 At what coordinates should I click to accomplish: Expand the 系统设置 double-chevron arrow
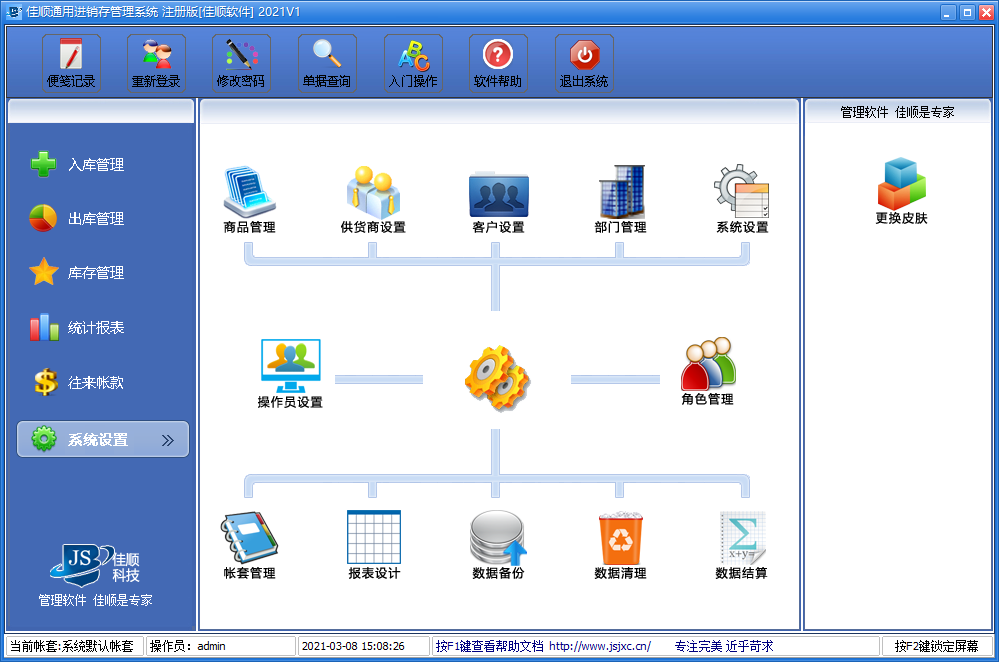168,440
